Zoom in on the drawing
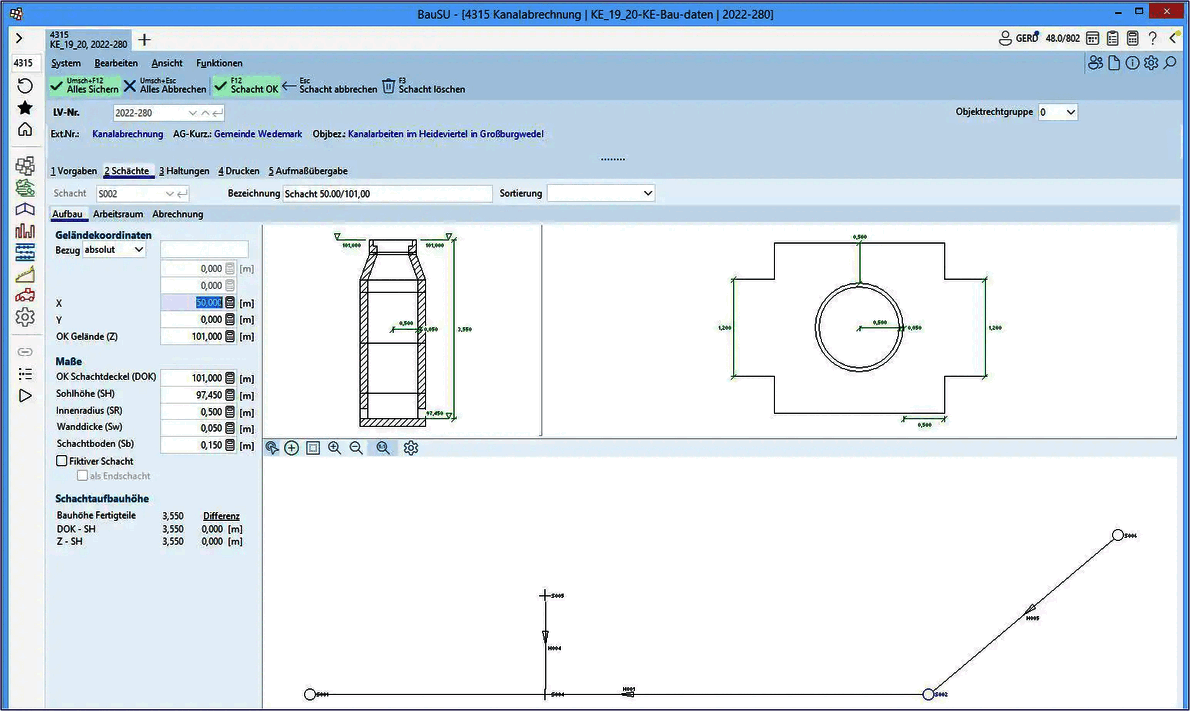 pos(334,448)
